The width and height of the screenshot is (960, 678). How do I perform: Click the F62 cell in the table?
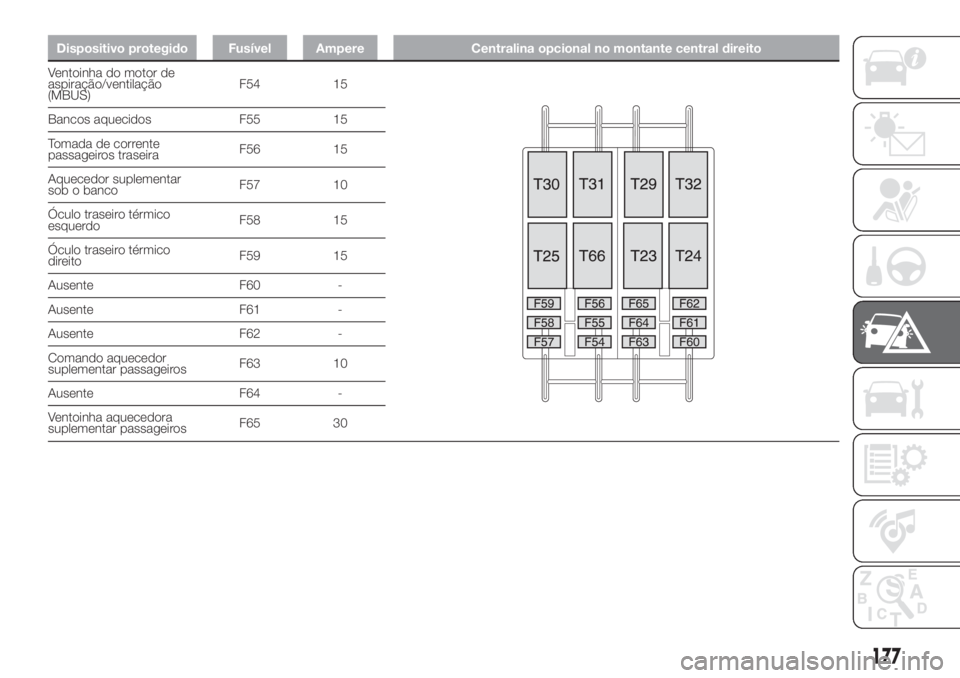pyautogui.click(x=250, y=334)
